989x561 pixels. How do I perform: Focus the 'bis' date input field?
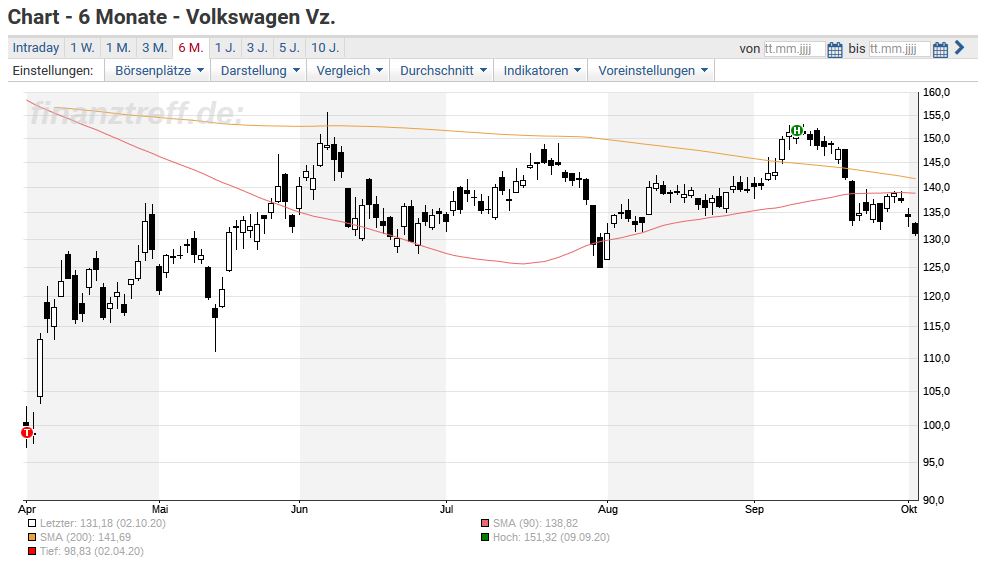click(x=899, y=49)
